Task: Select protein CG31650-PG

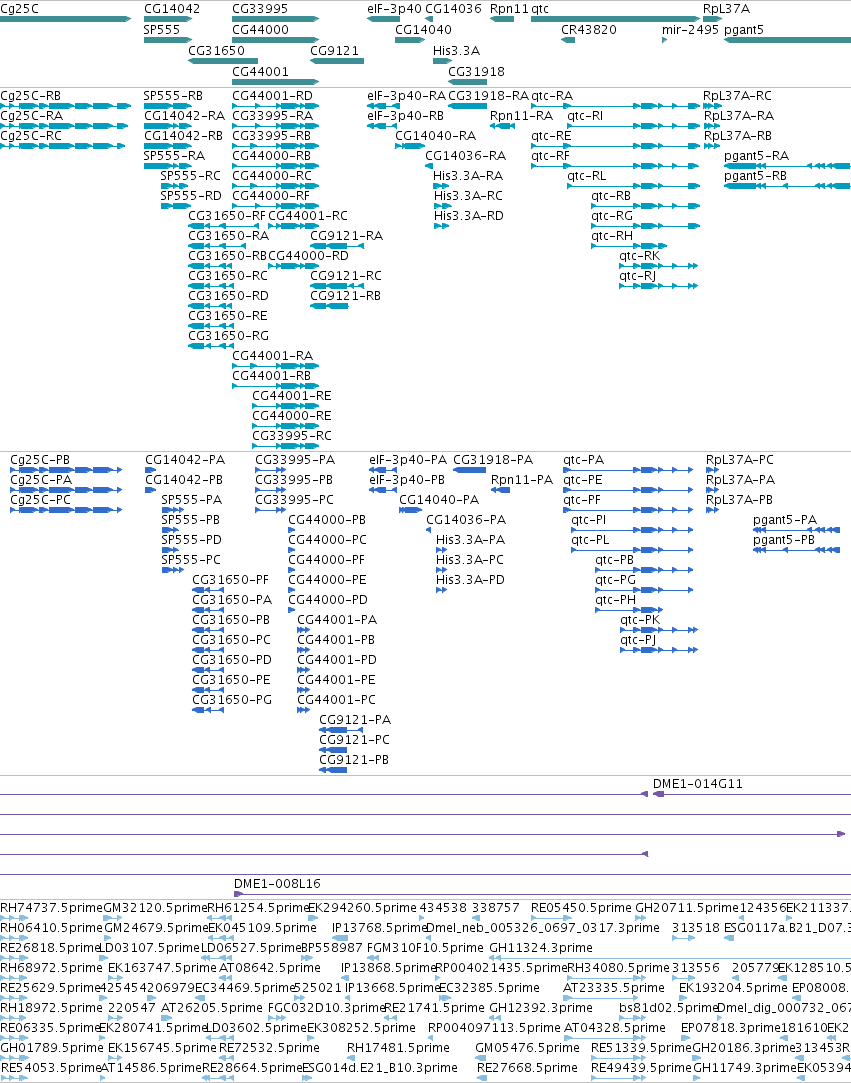Action: coord(232,700)
